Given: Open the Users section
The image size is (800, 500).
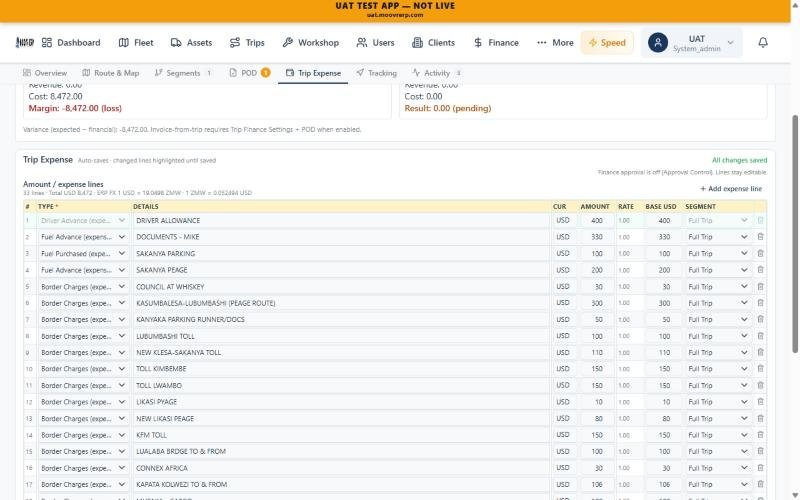Looking at the screenshot, I should click(x=376, y=43).
